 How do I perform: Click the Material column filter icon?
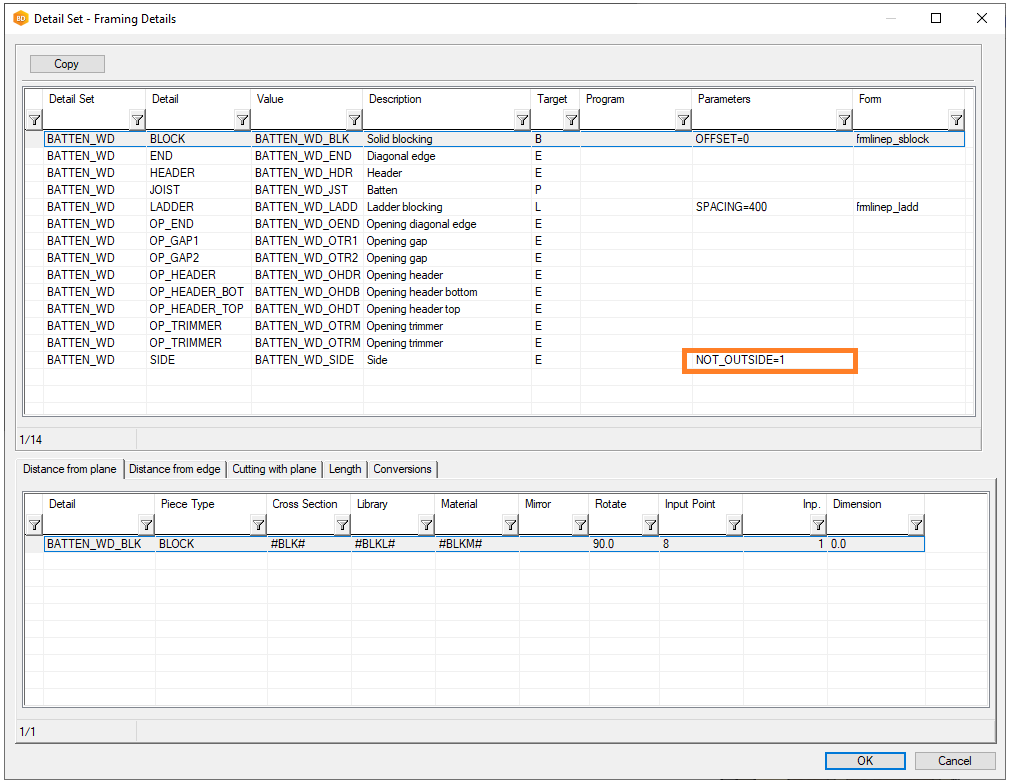tap(510, 525)
